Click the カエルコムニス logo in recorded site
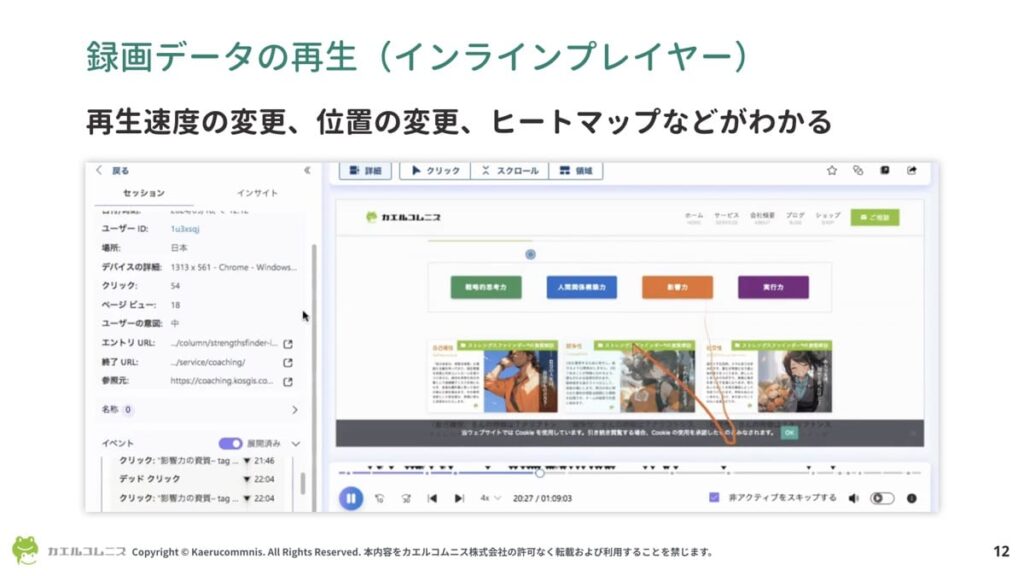The width and height of the screenshot is (1024, 576). [403, 217]
